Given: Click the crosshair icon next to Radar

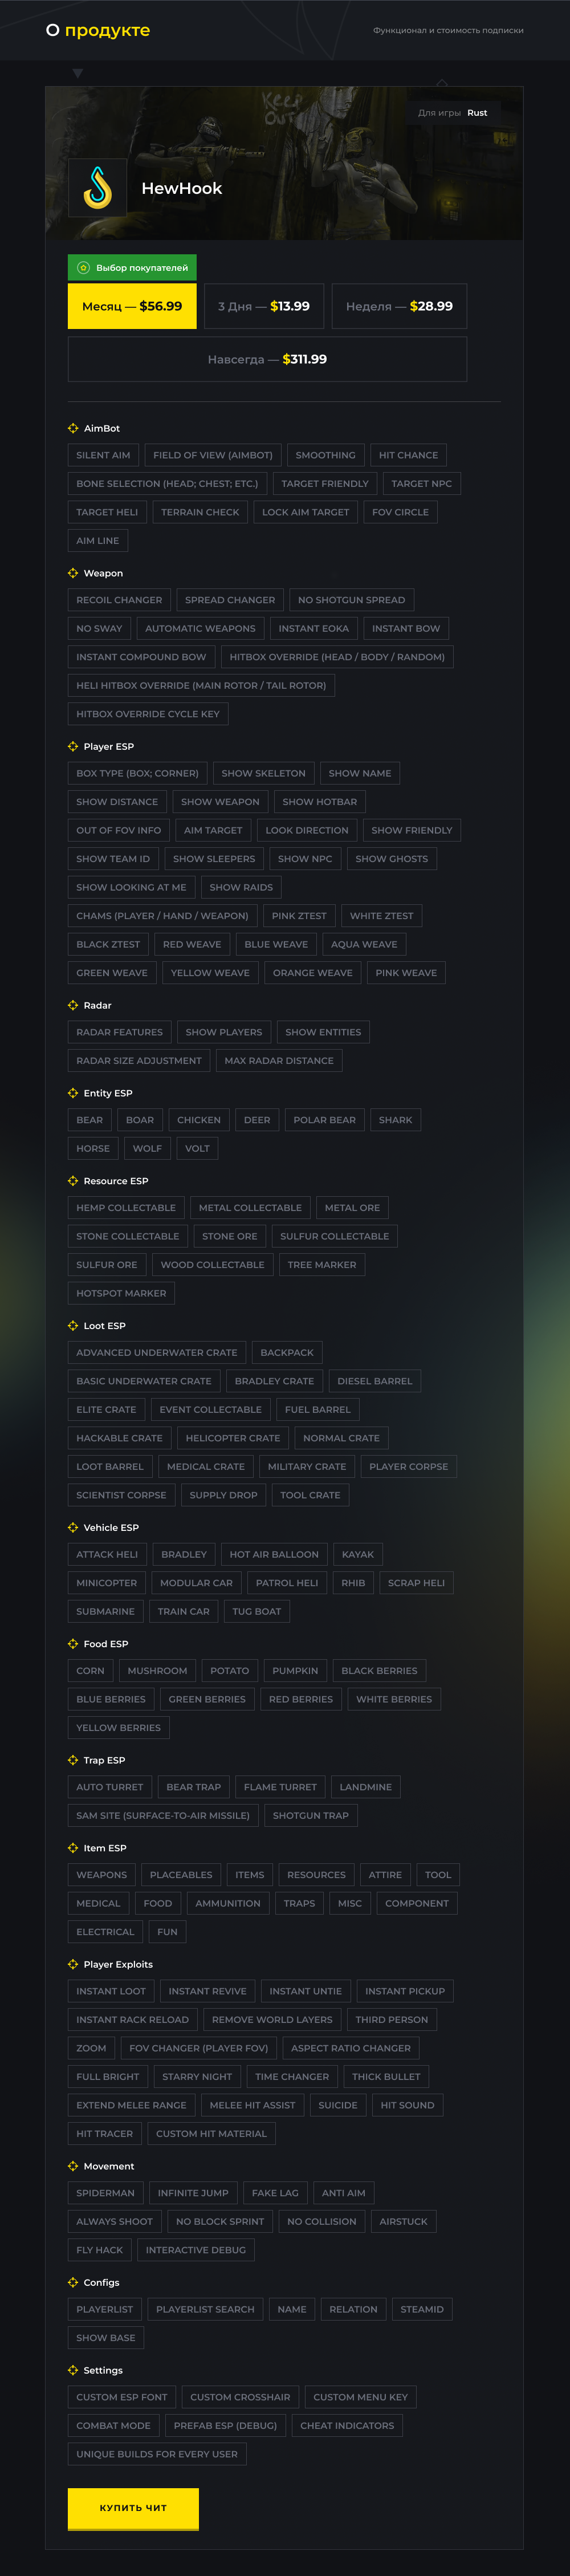Looking at the screenshot, I should [x=73, y=1005].
